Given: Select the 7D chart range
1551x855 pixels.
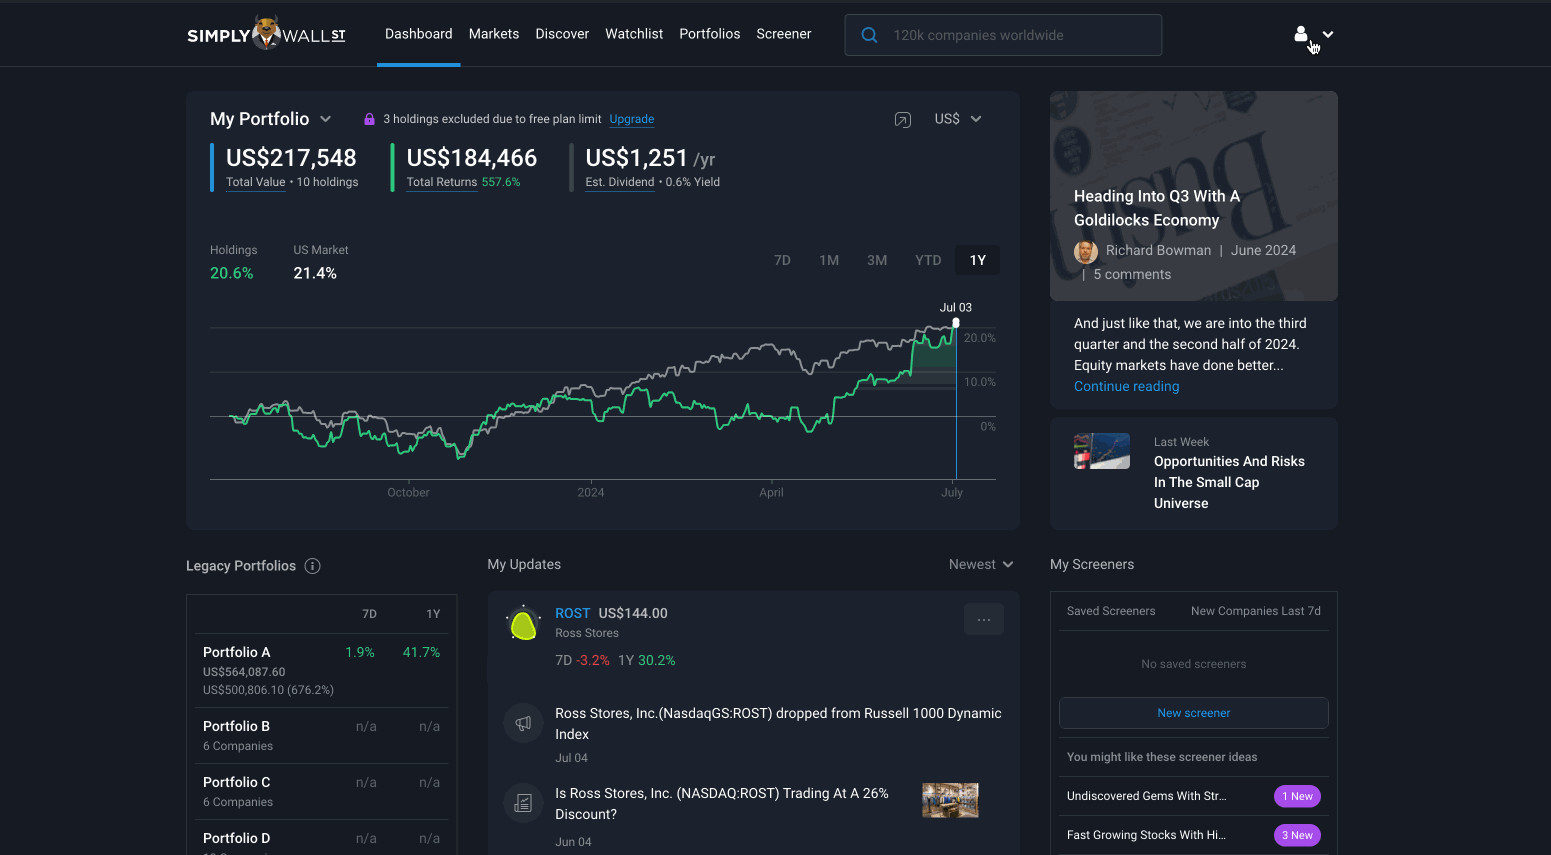Looking at the screenshot, I should click(782, 260).
